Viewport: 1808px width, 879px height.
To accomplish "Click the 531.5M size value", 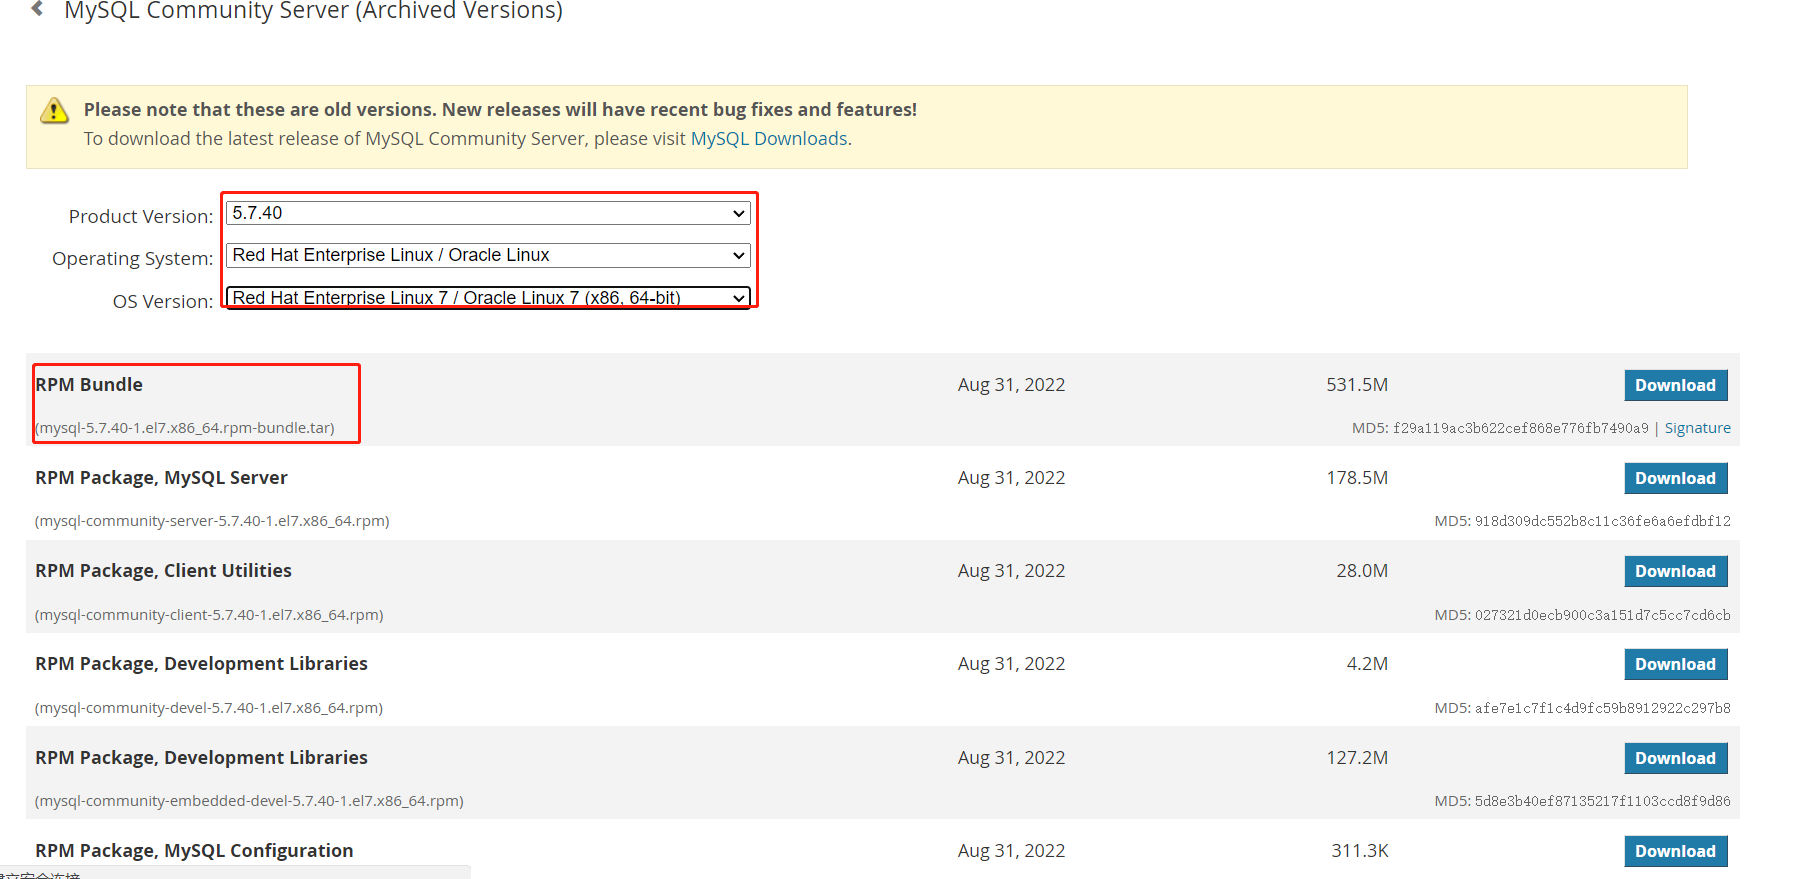I will click(1357, 385).
